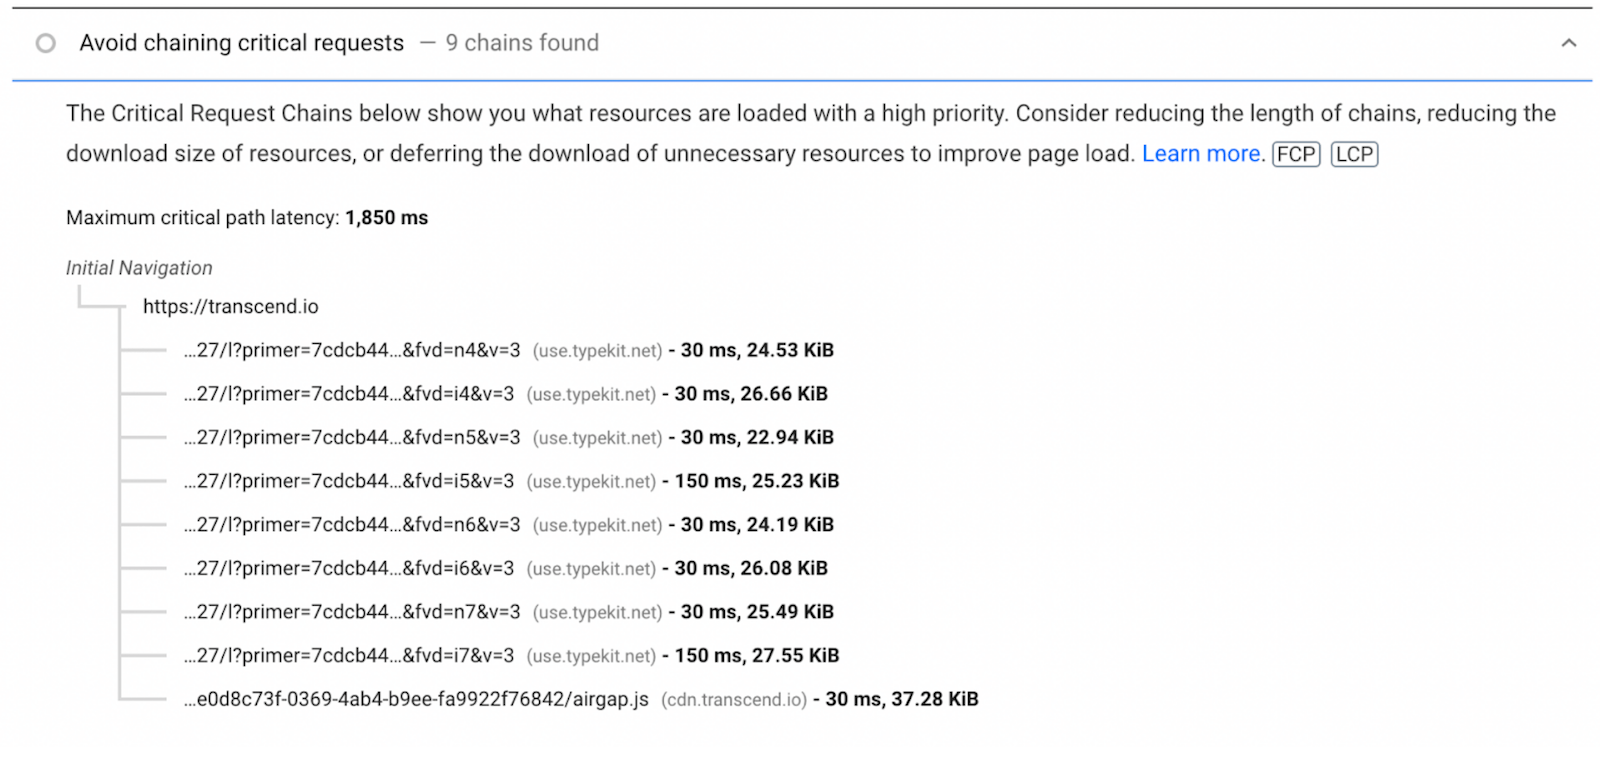Select the Avoid chaining critical requests title
The width and height of the screenshot is (1600, 759).
pos(242,43)
